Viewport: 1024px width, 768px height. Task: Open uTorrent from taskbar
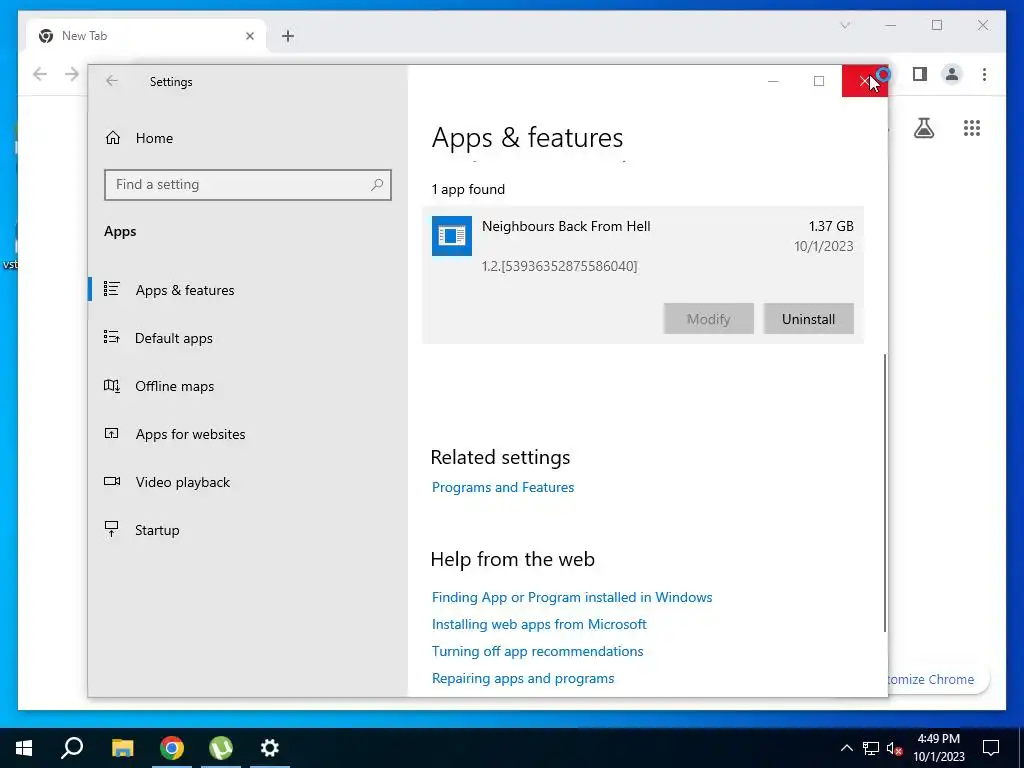(x=221, y=748)
